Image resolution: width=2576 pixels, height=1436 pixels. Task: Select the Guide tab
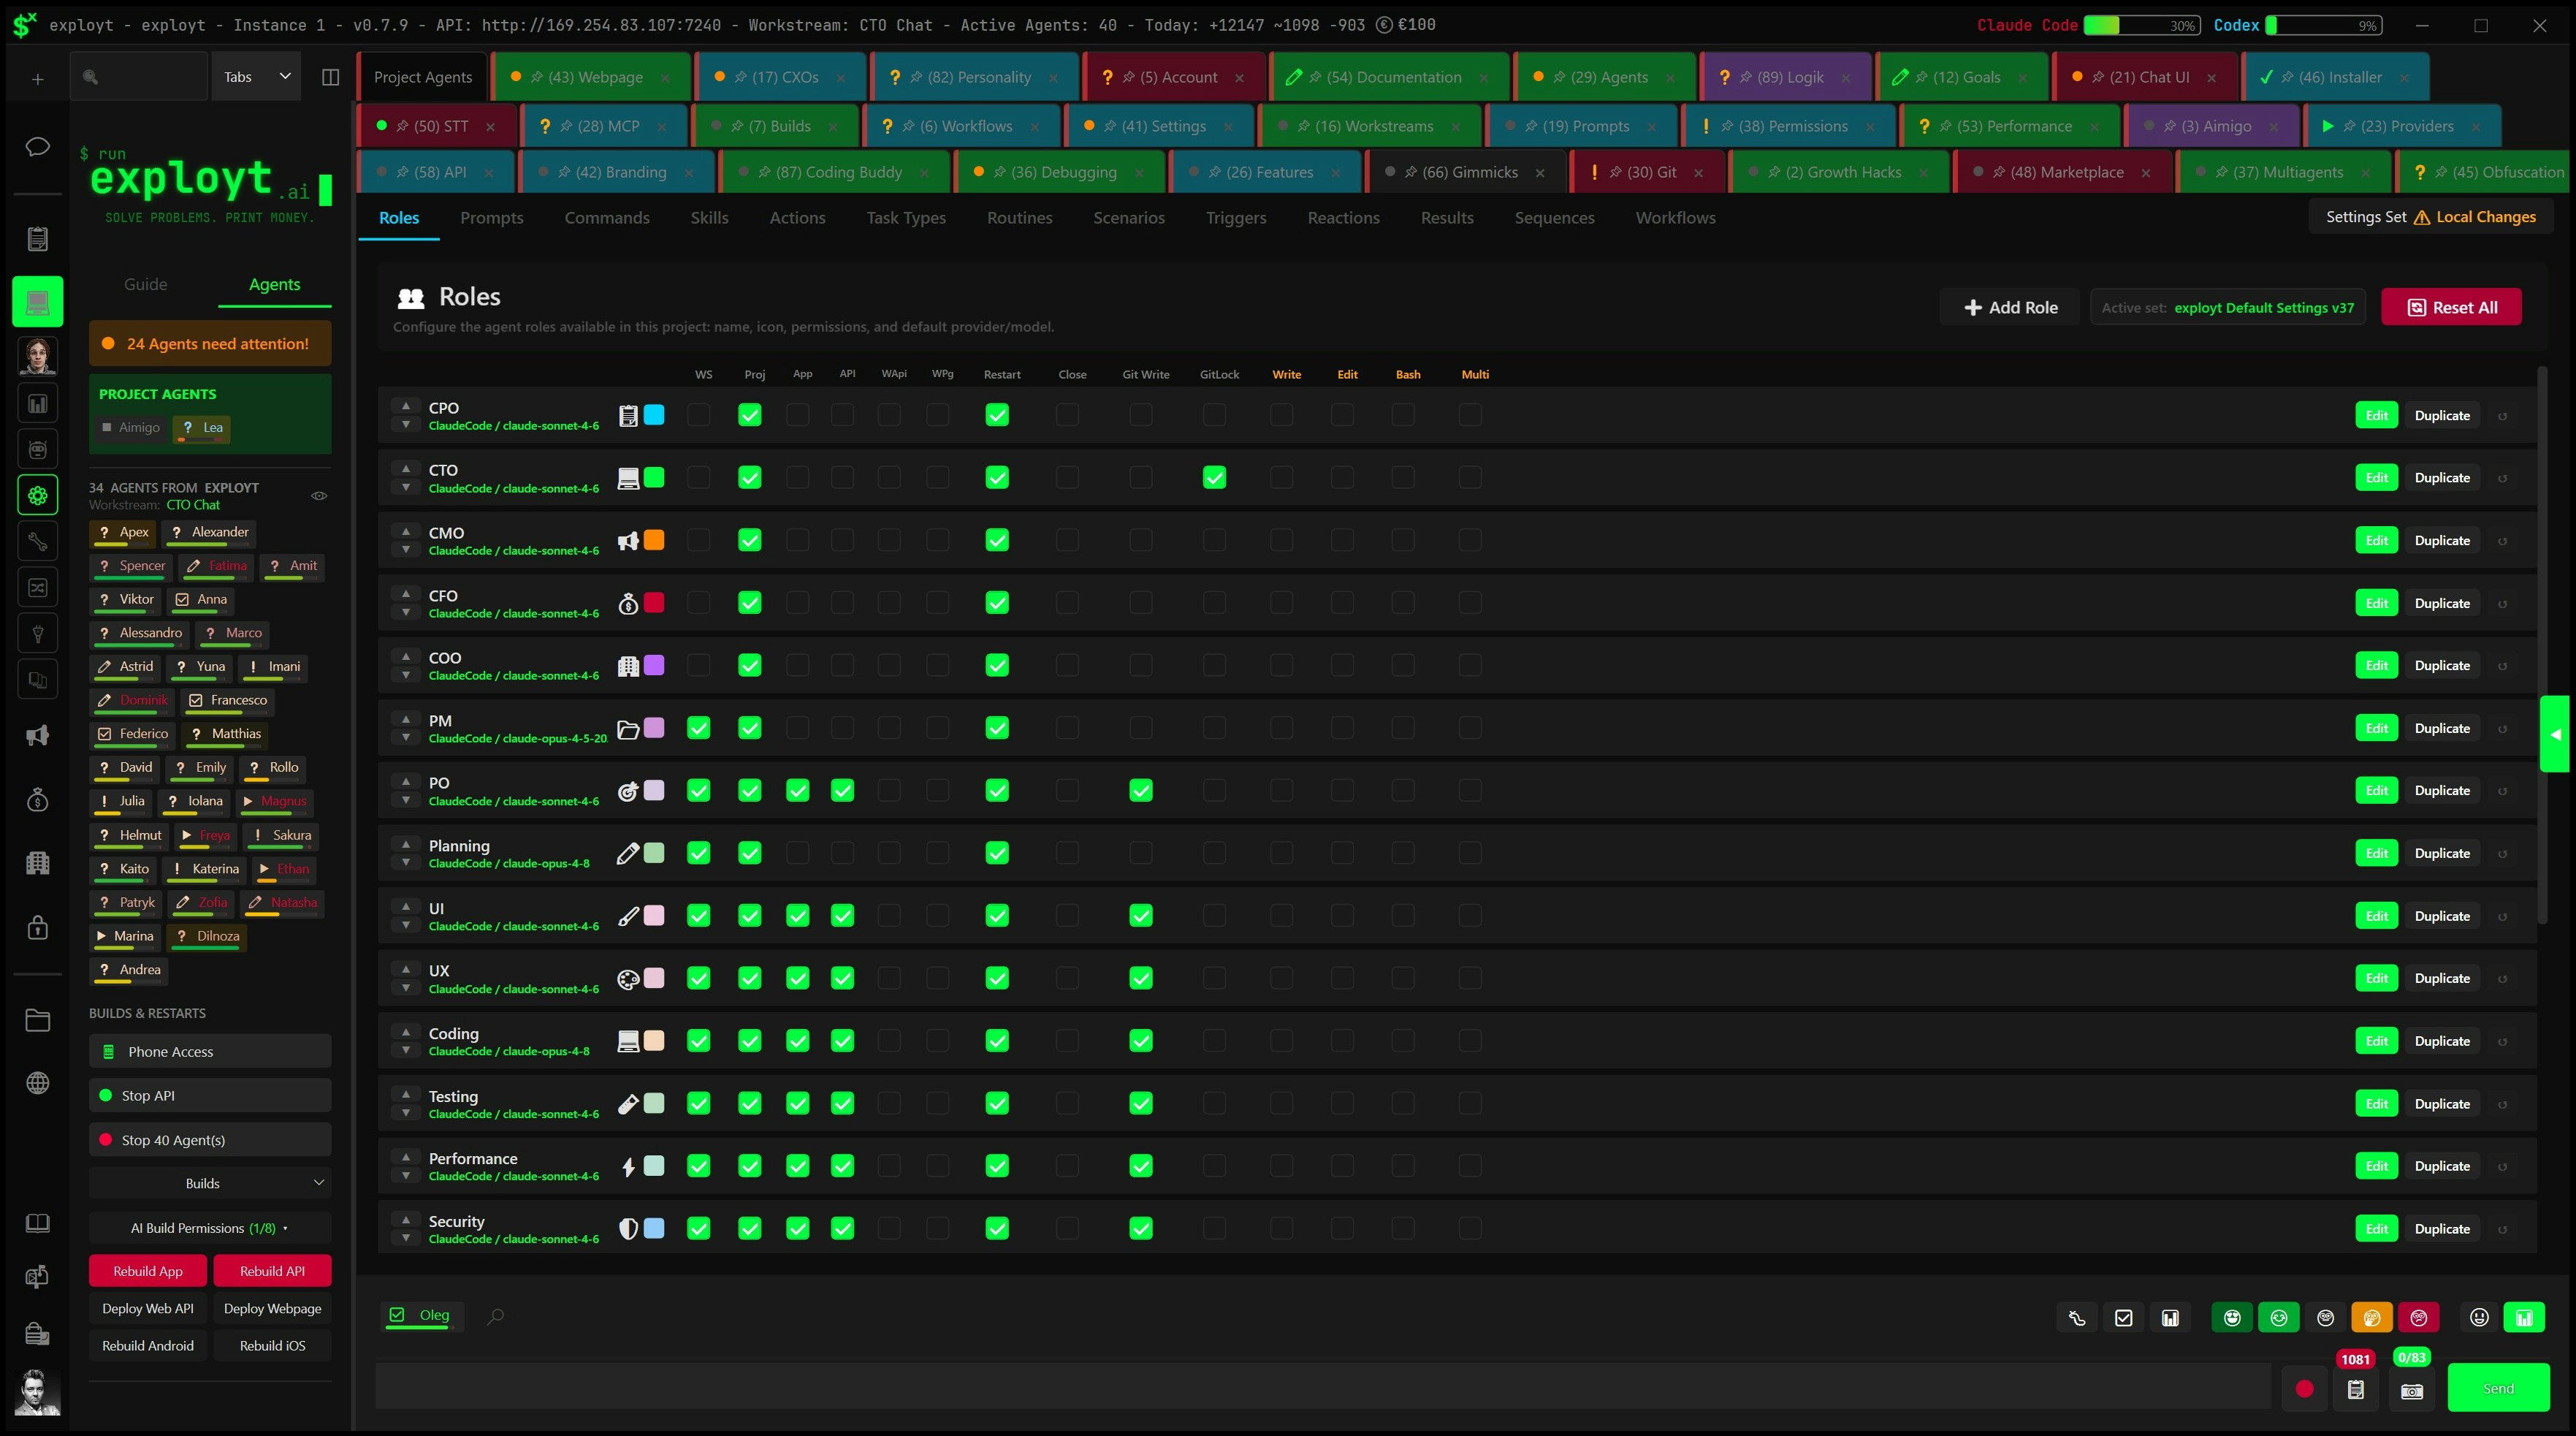coord(145,284)
